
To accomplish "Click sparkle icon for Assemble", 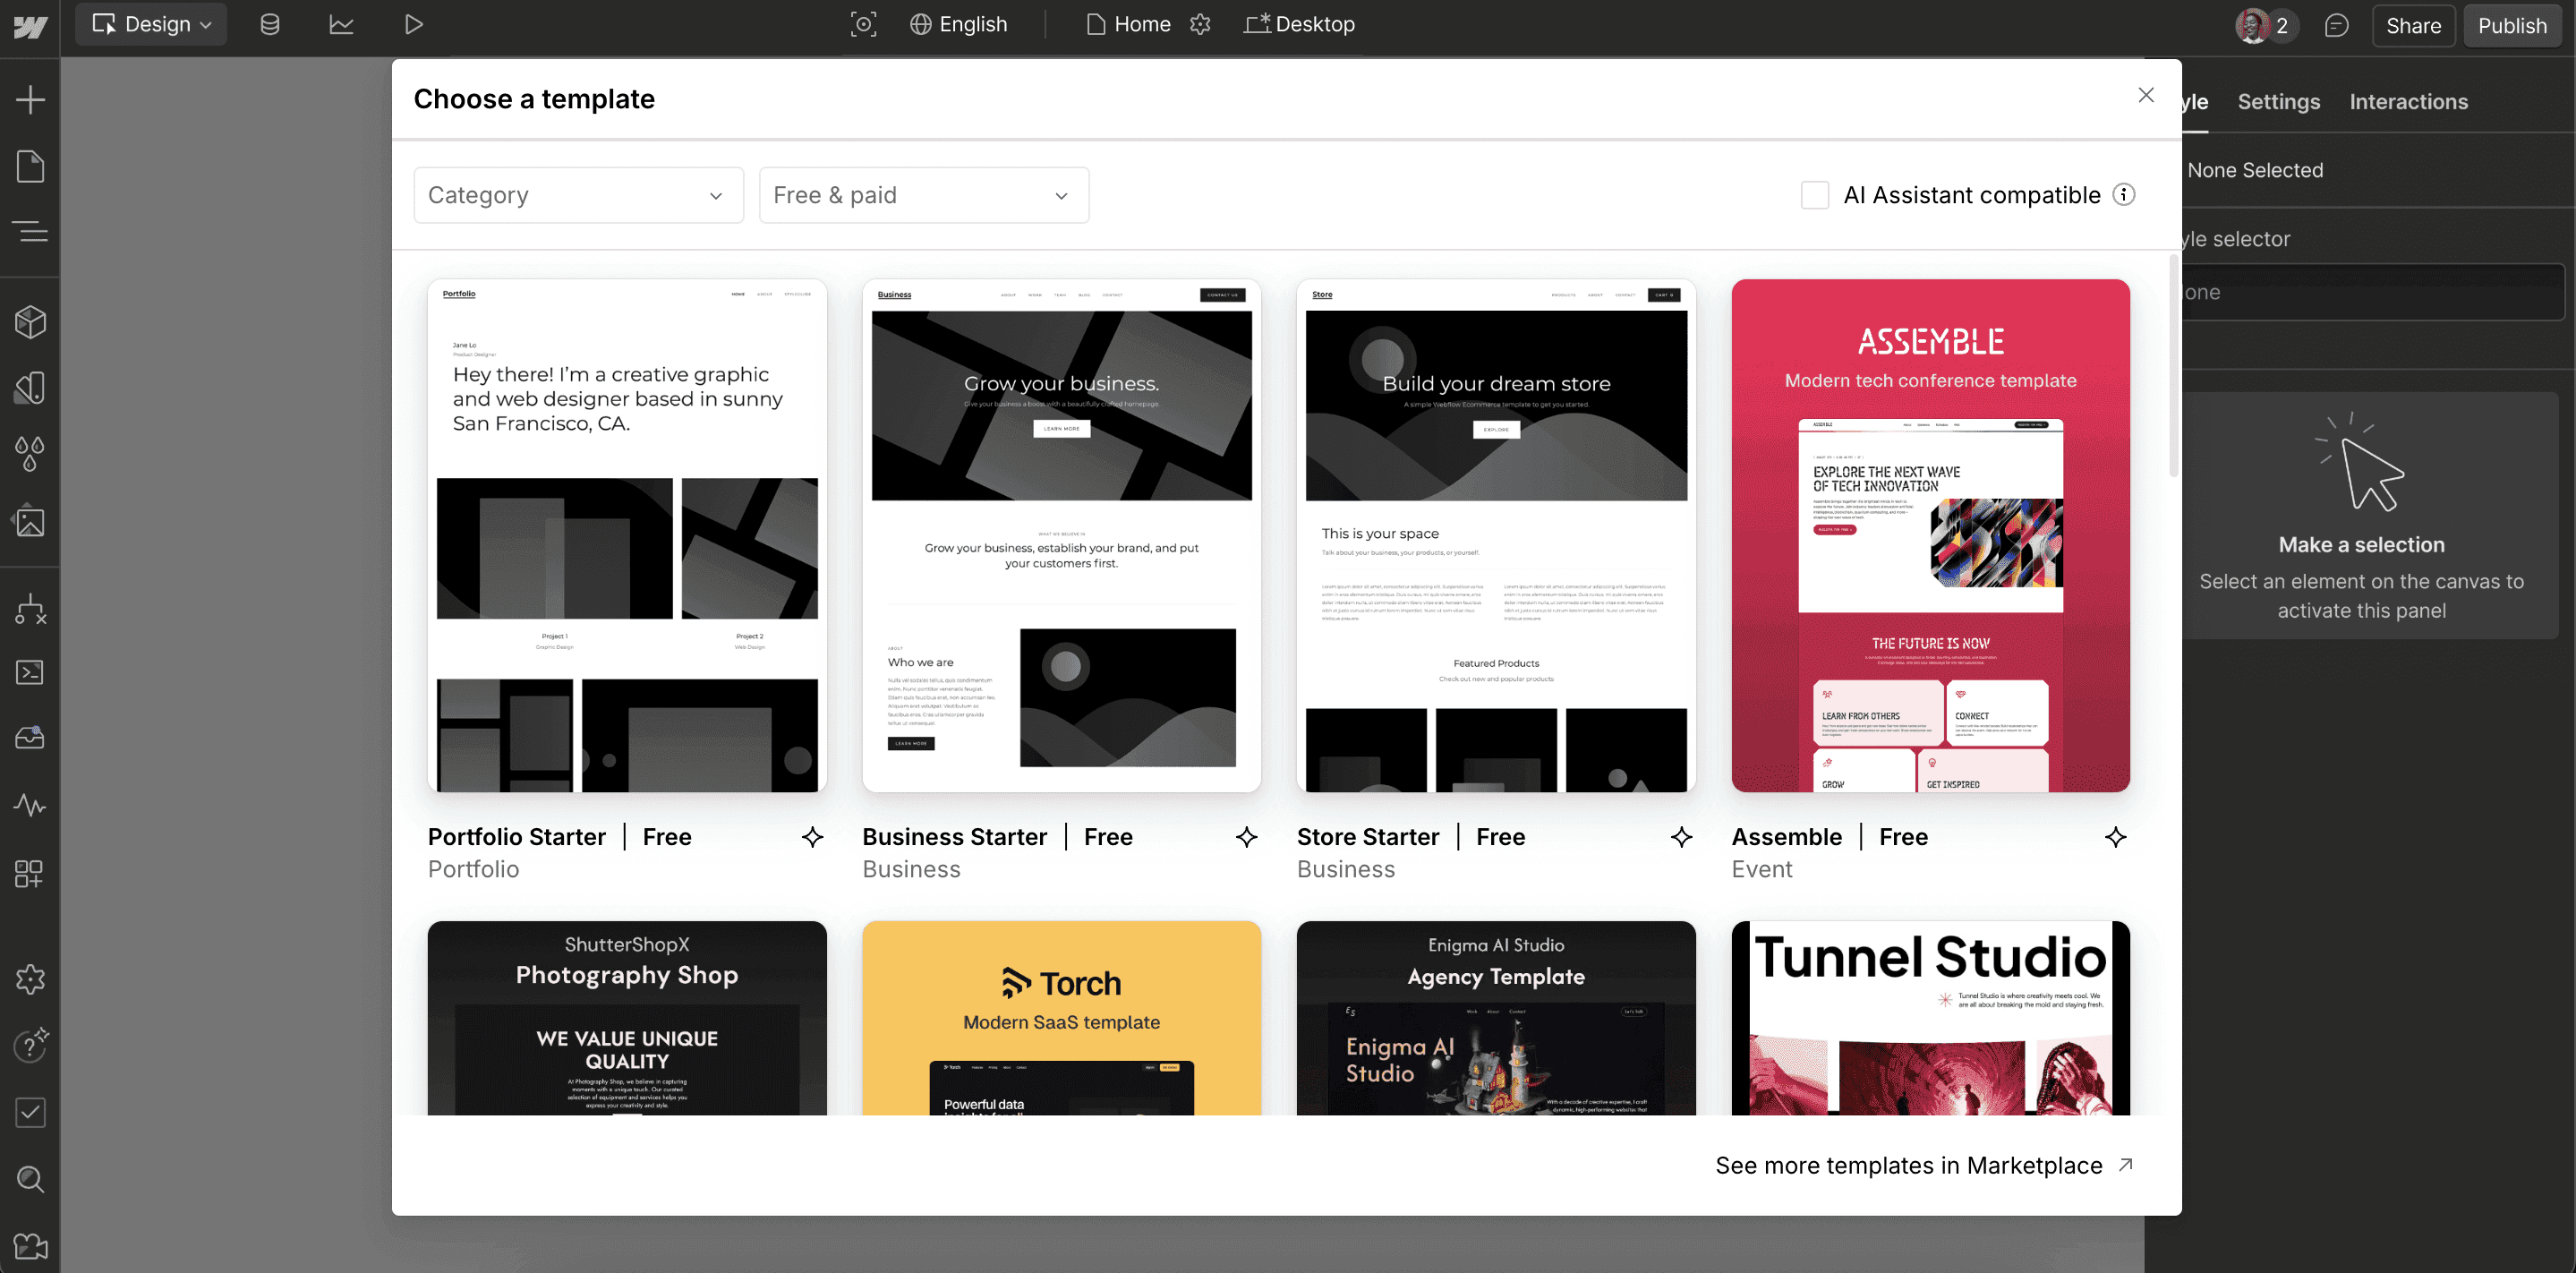I will pyautogui.click(x=2115, y=837).
